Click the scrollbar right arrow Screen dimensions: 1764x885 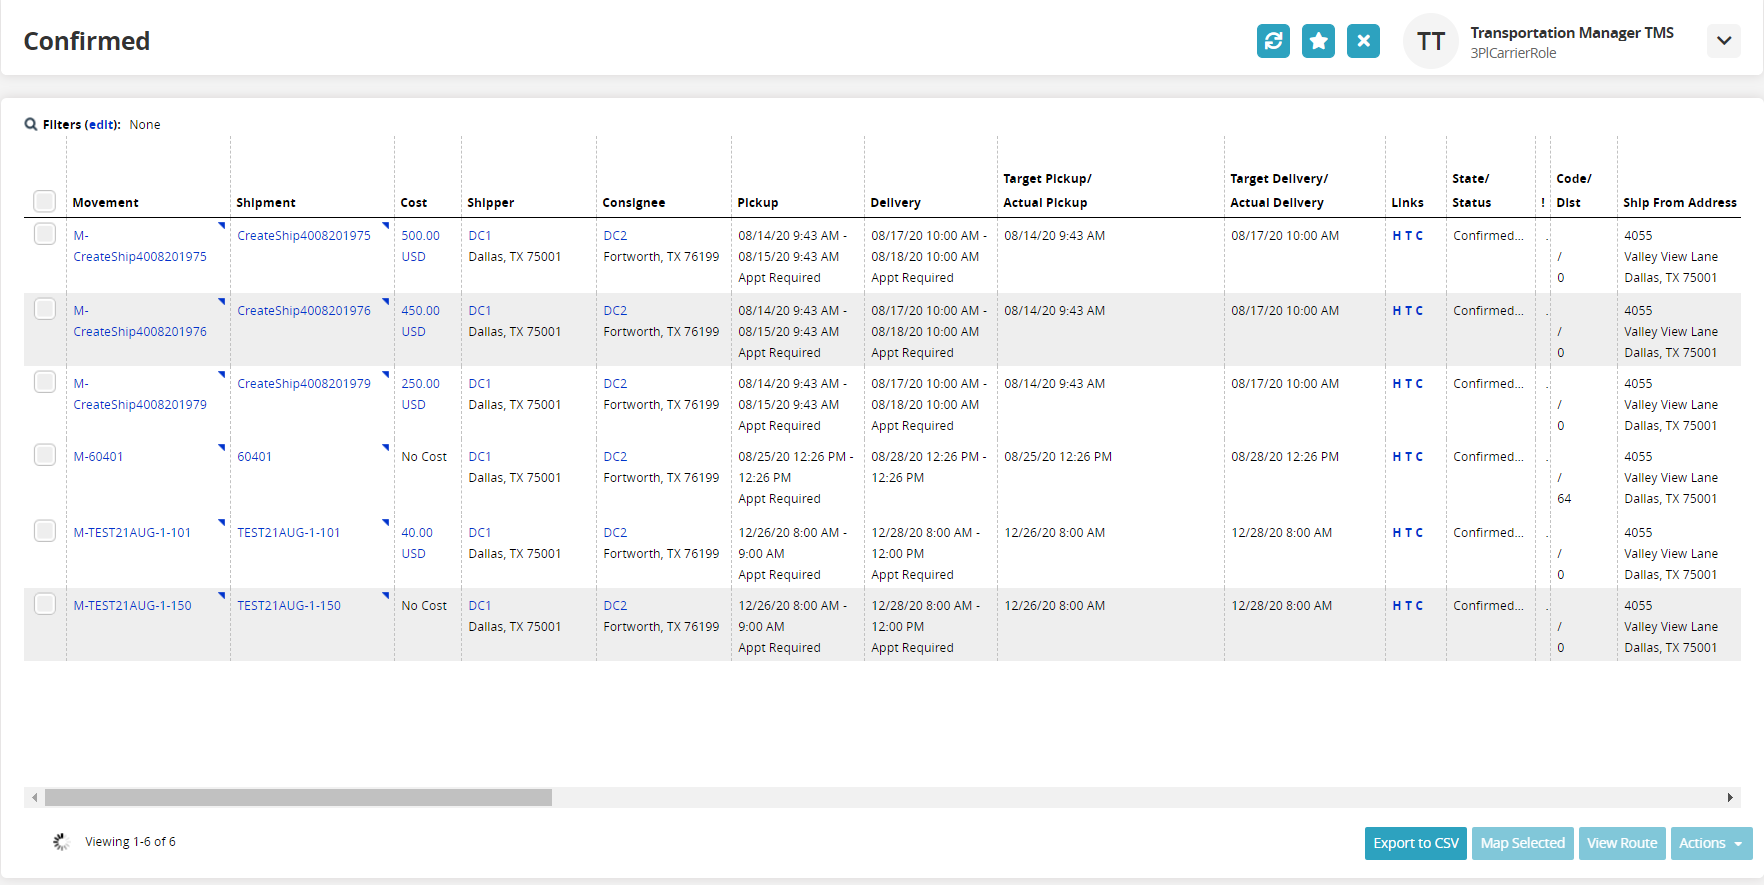(x=1730, y=797)
